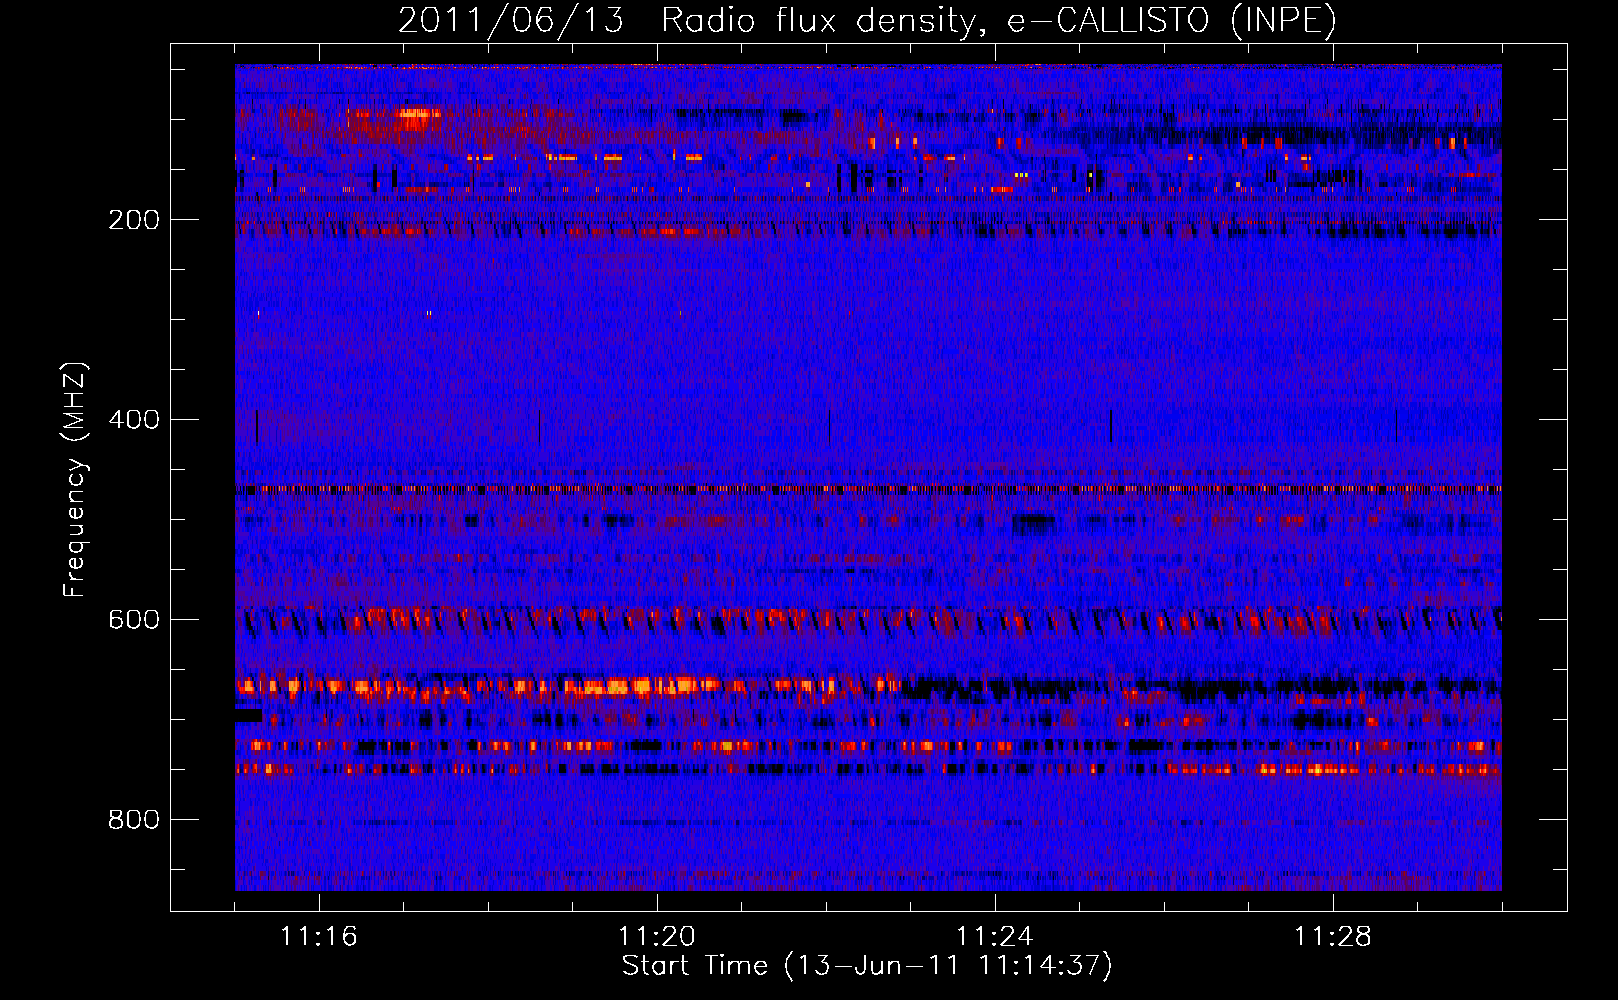Click the 200 frequency tick label

pyautogui.click(x=134, y=220)
